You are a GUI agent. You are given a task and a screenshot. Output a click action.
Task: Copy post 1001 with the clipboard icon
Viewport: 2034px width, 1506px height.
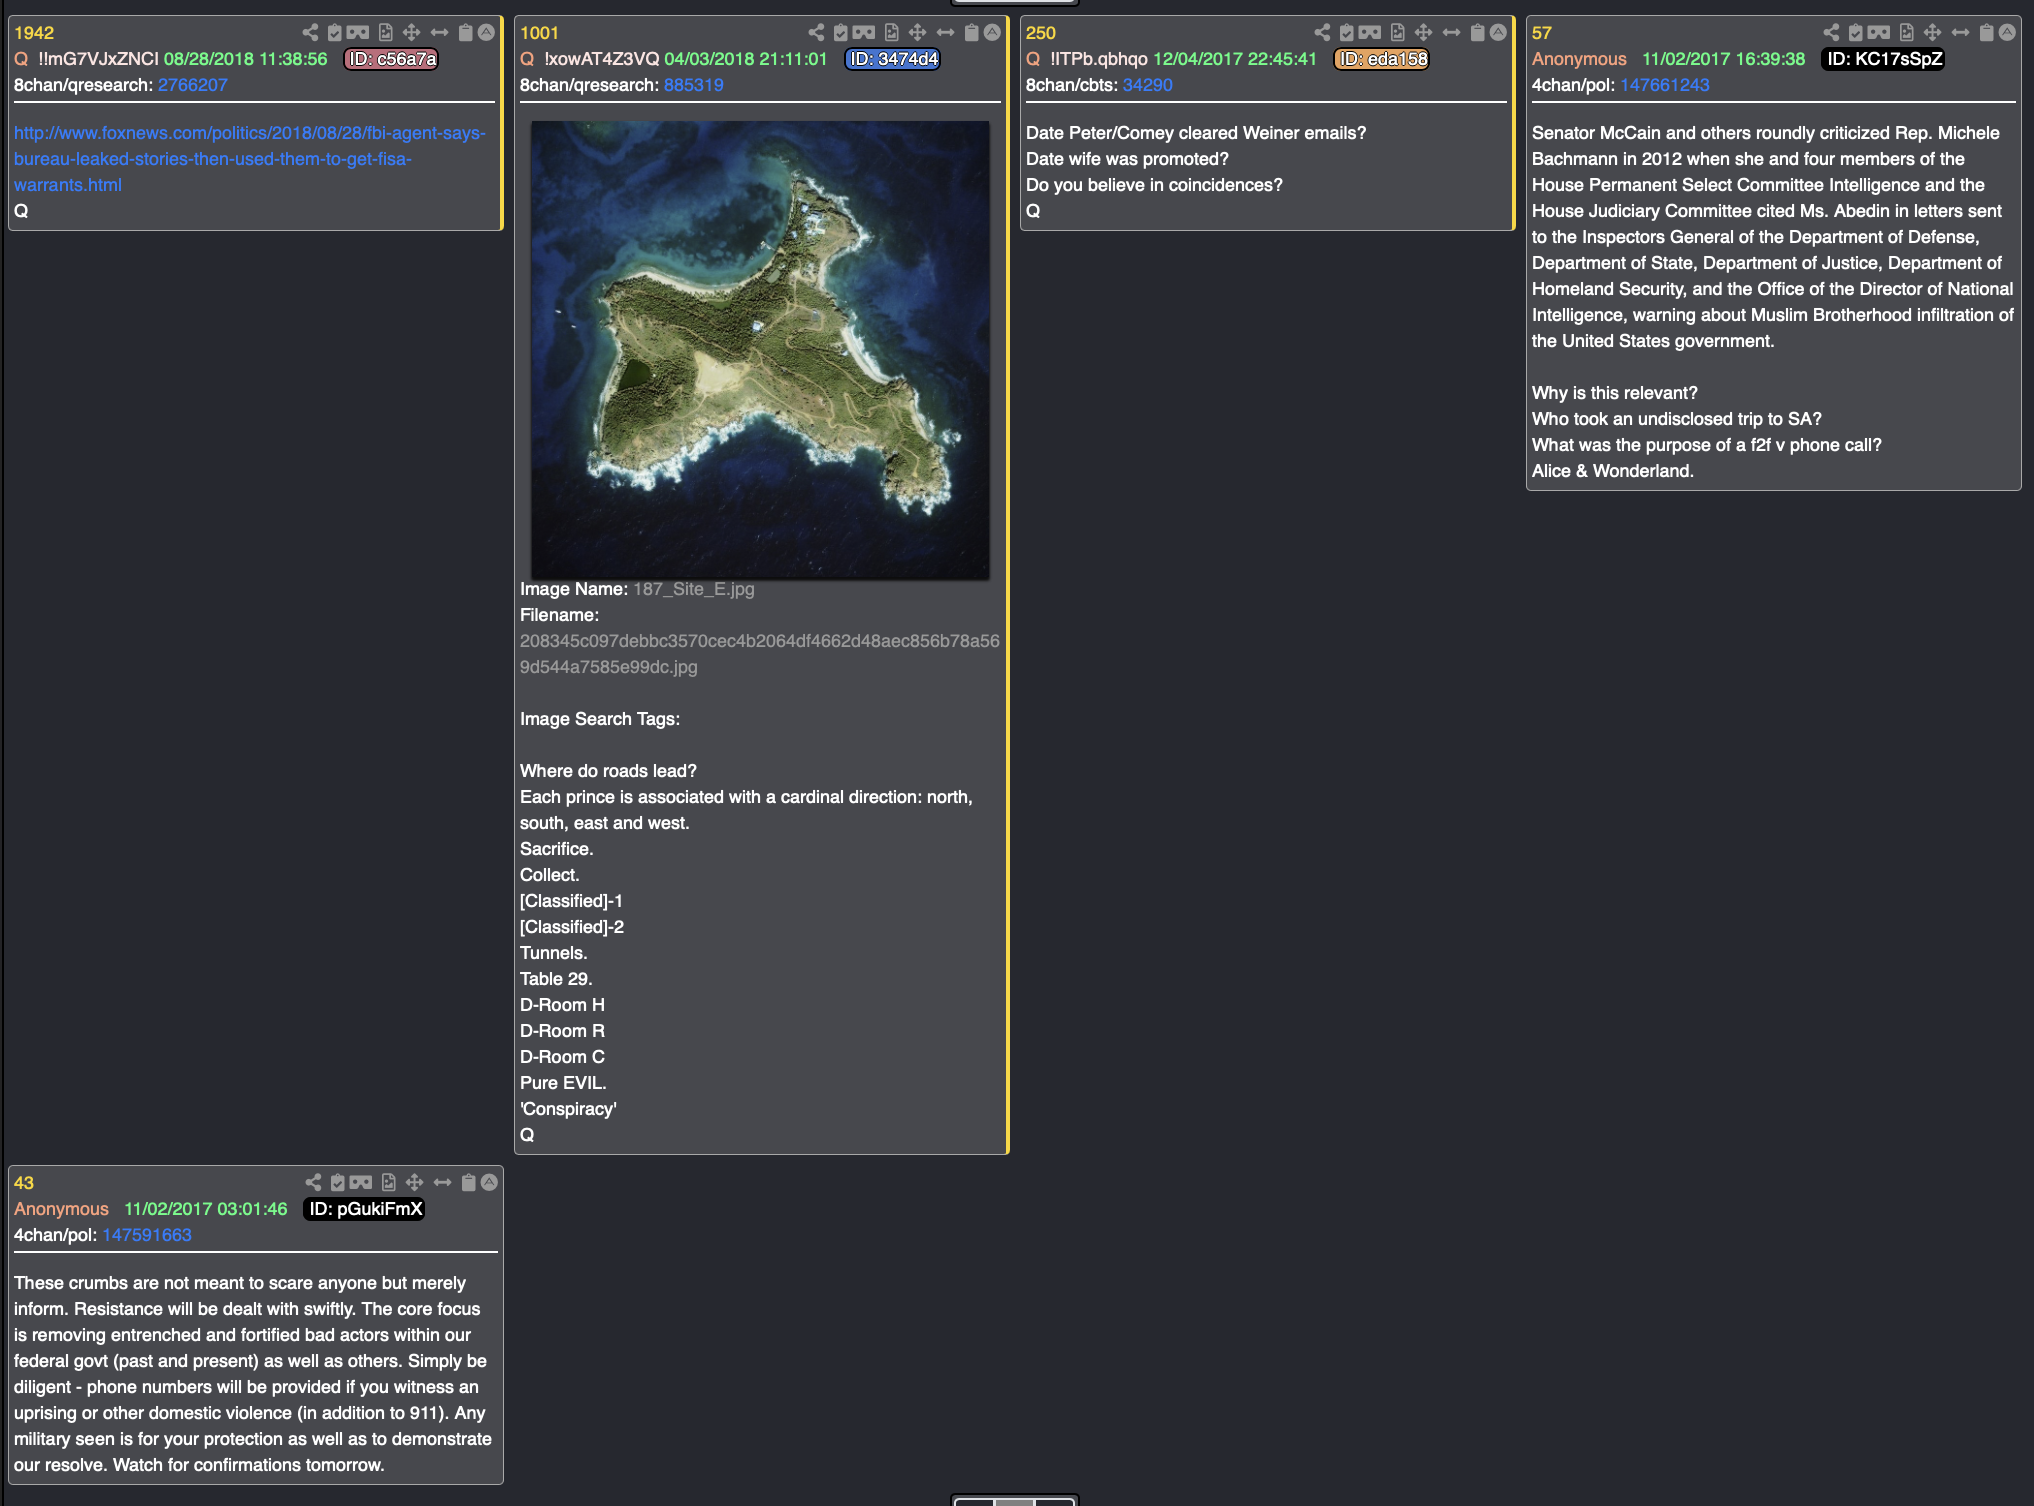[972, 32]
